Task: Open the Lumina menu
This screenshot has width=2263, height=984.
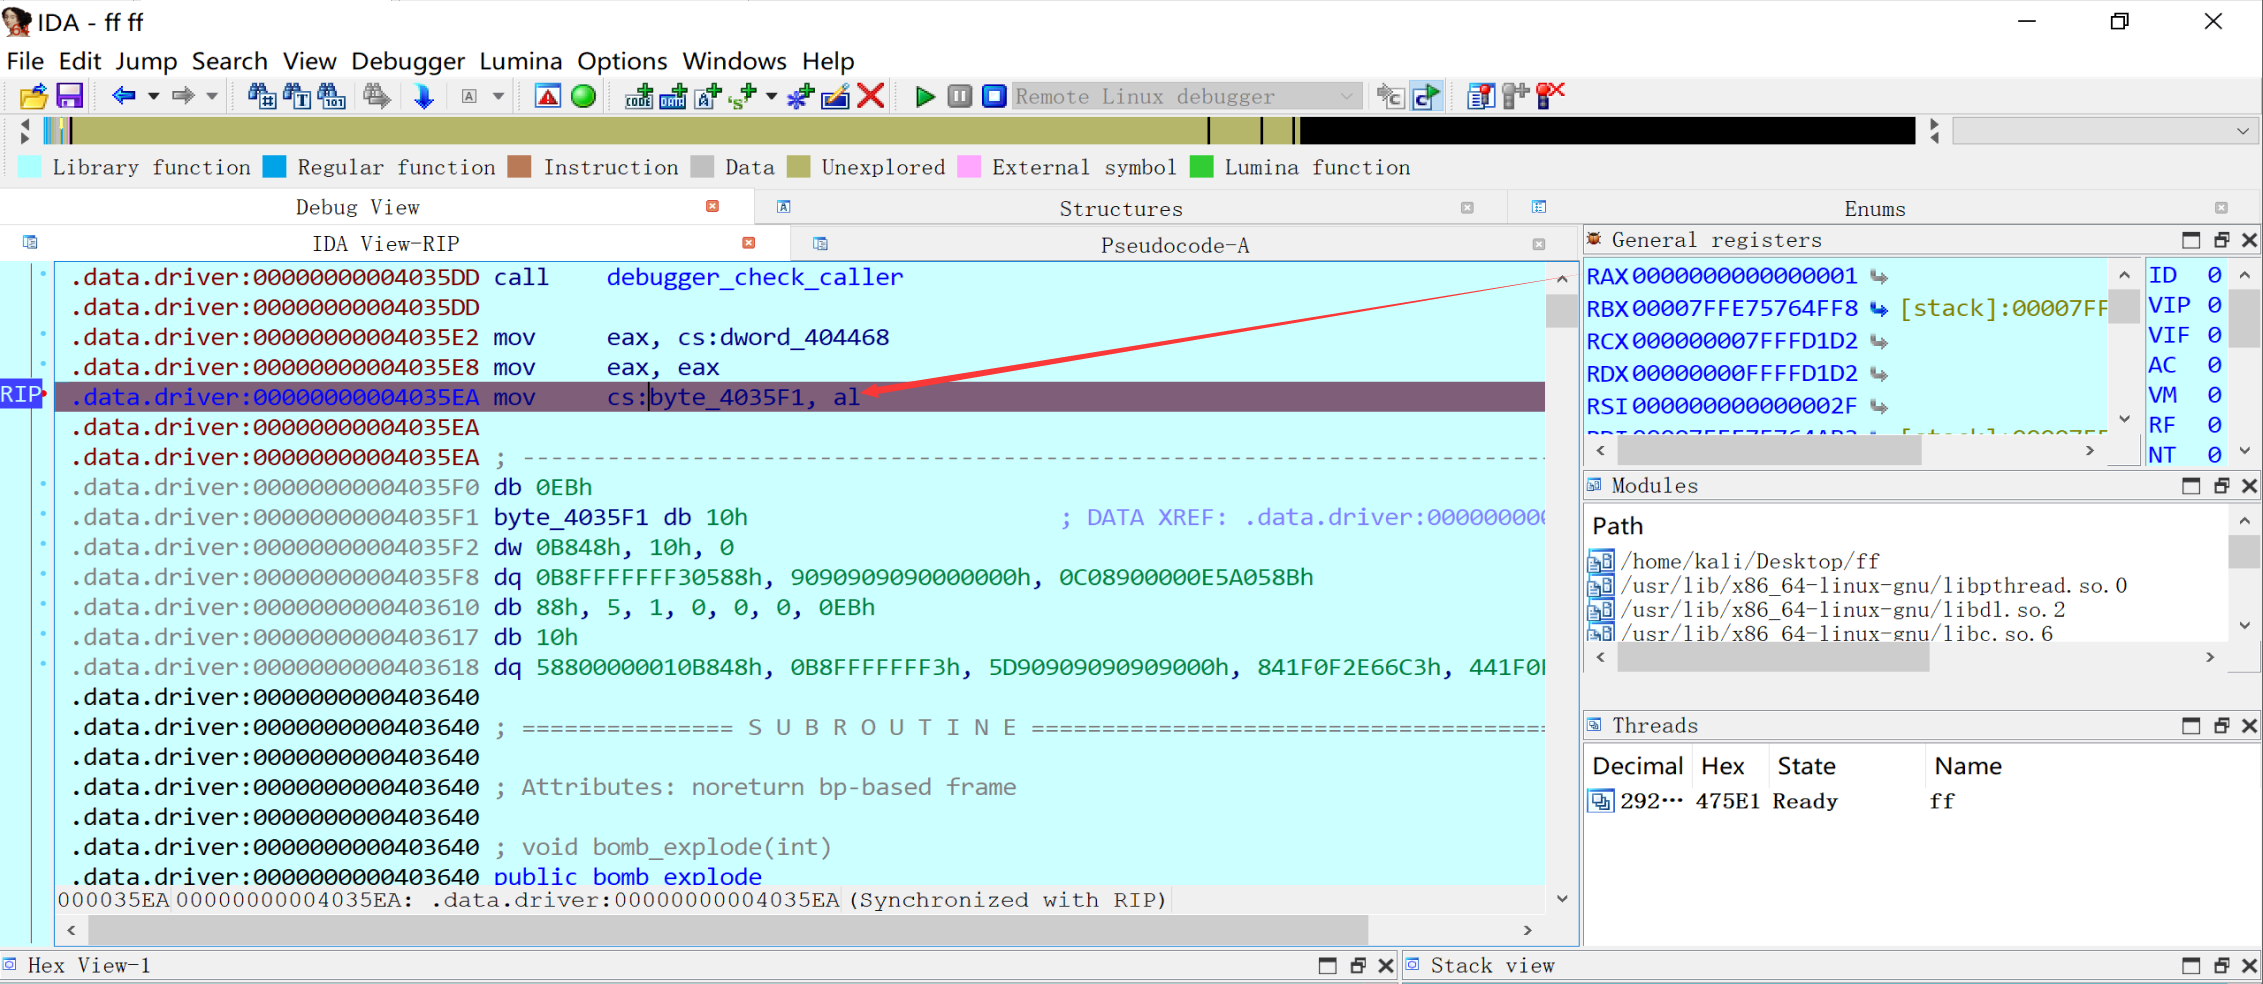Action: tap(520, 61)
